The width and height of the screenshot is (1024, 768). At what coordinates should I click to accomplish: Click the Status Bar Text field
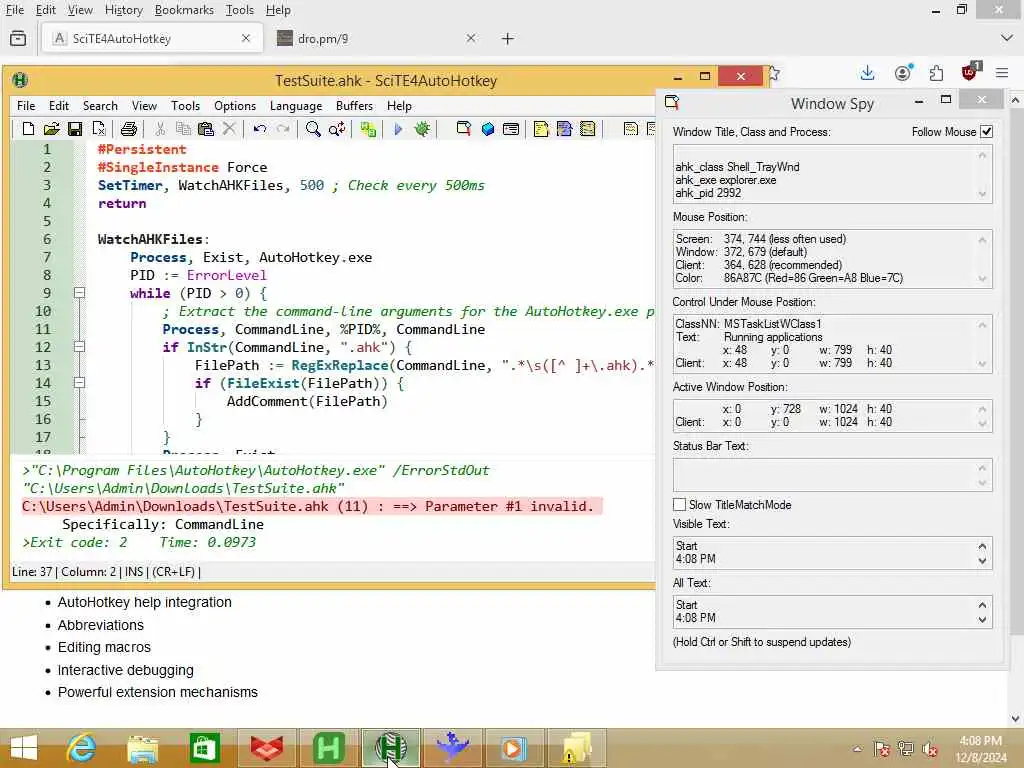[833, 475]
